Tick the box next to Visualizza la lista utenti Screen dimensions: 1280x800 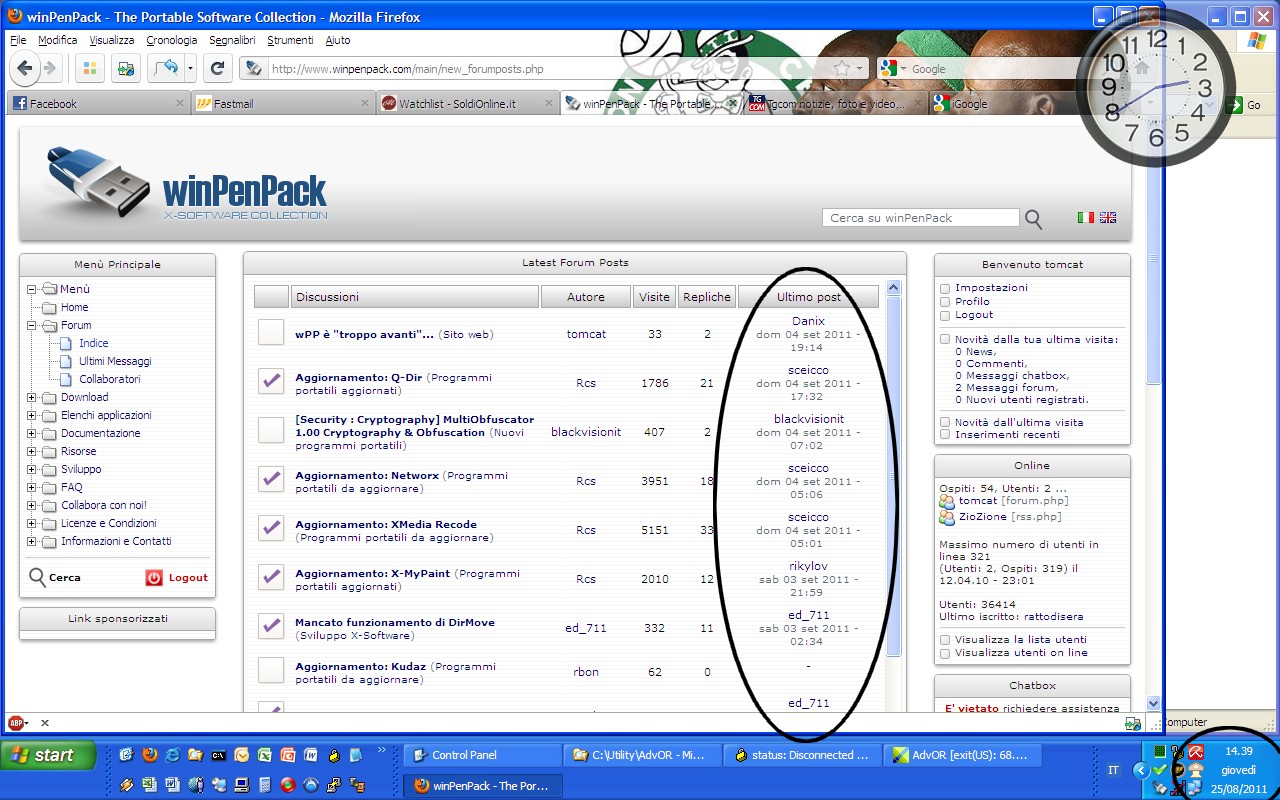point(945,640)
